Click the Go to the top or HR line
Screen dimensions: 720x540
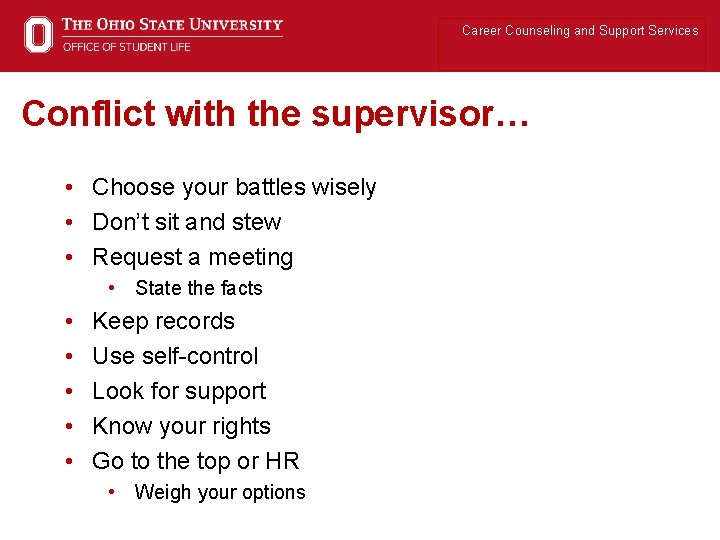[x=196, y=461]
